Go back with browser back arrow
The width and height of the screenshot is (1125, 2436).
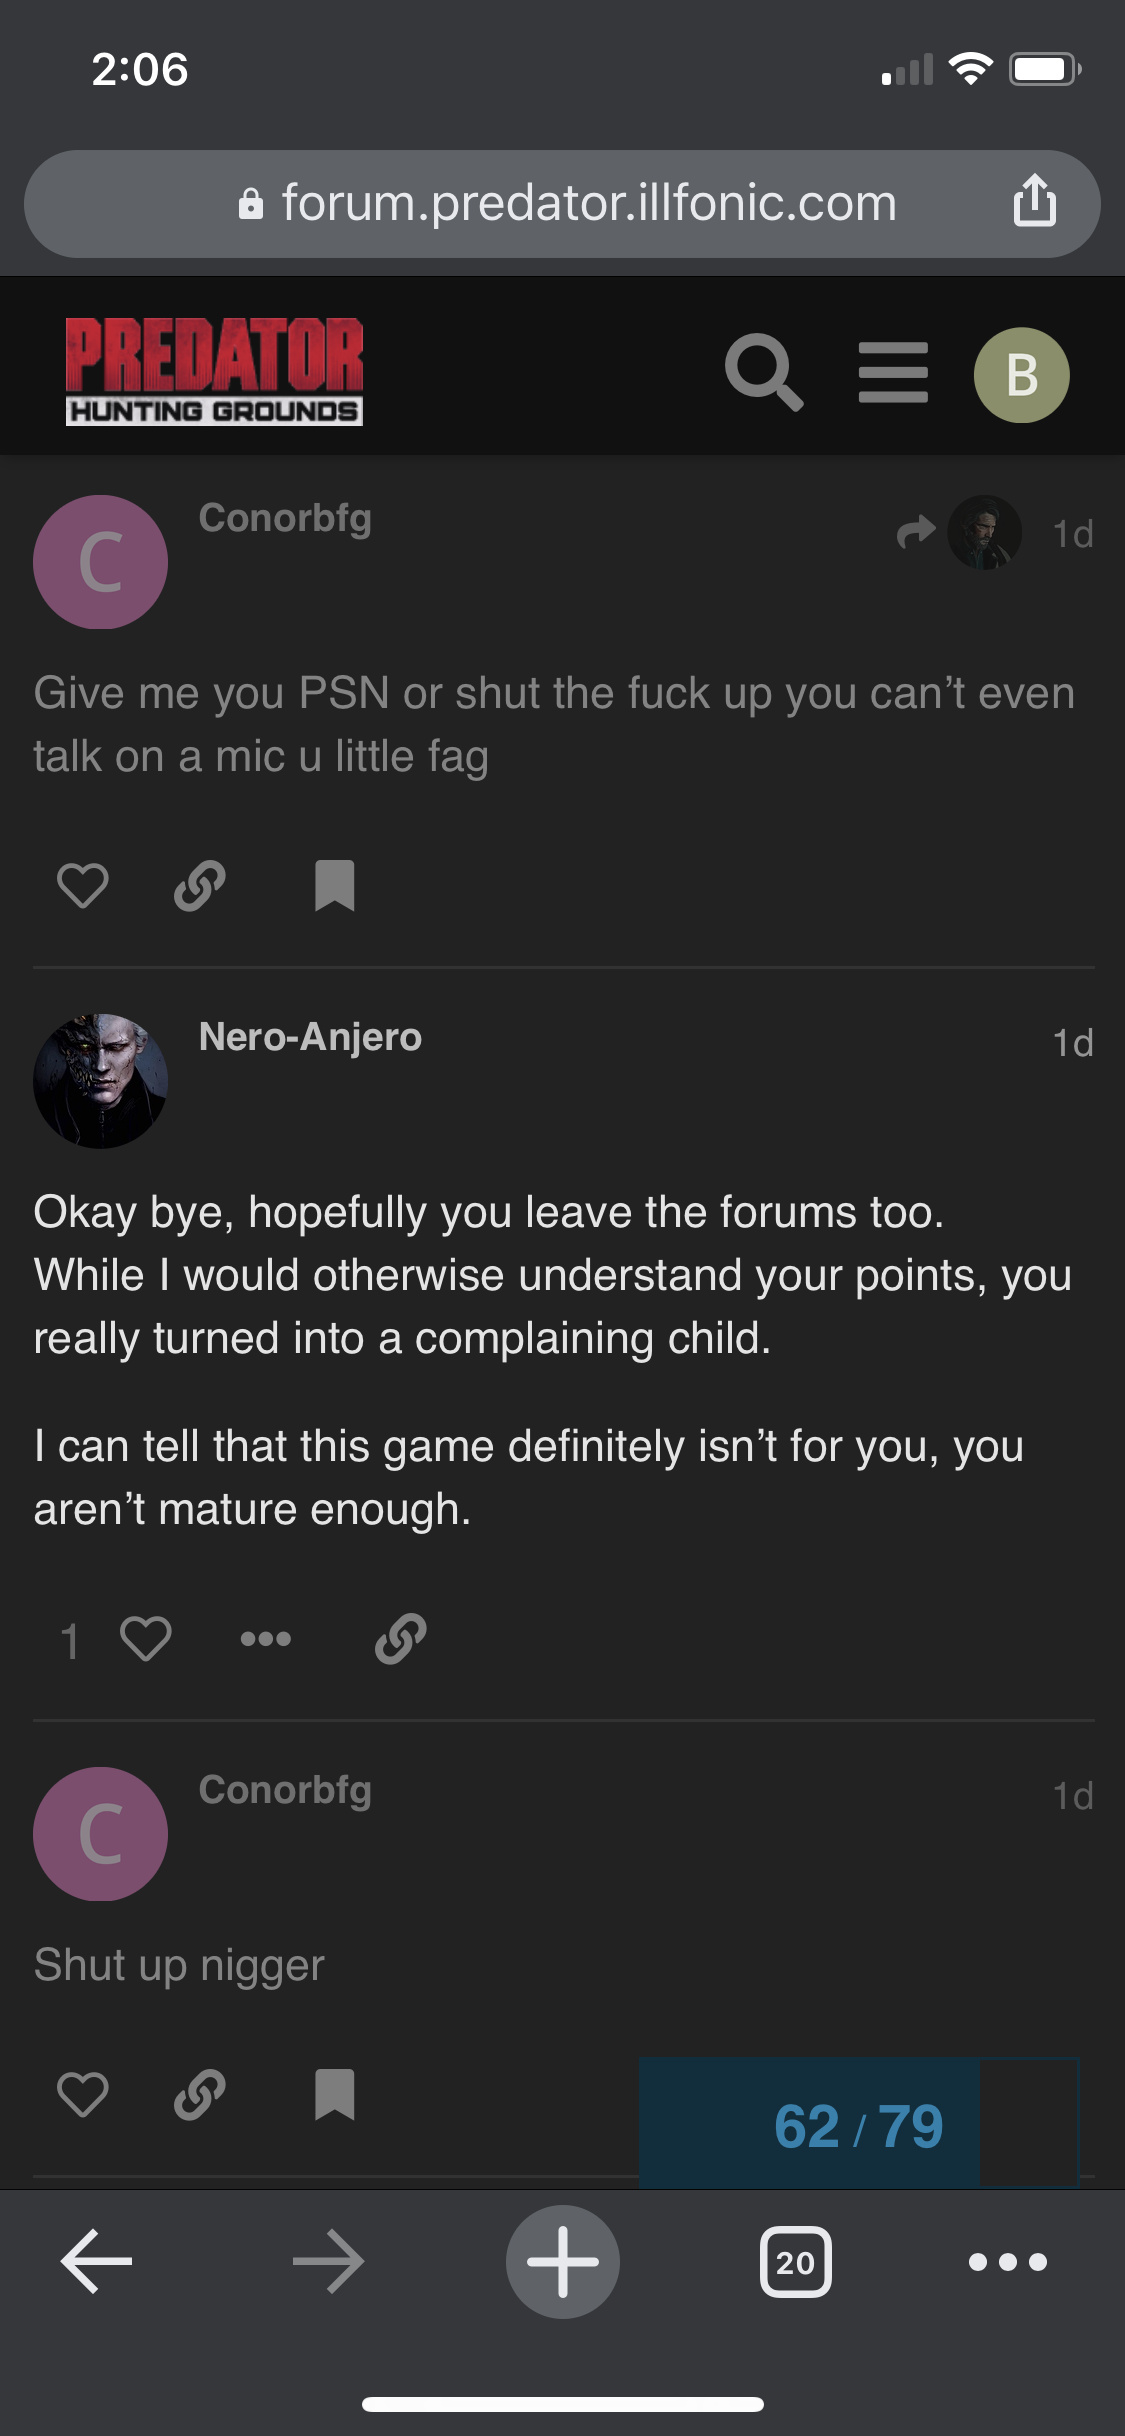(96, 2261)
